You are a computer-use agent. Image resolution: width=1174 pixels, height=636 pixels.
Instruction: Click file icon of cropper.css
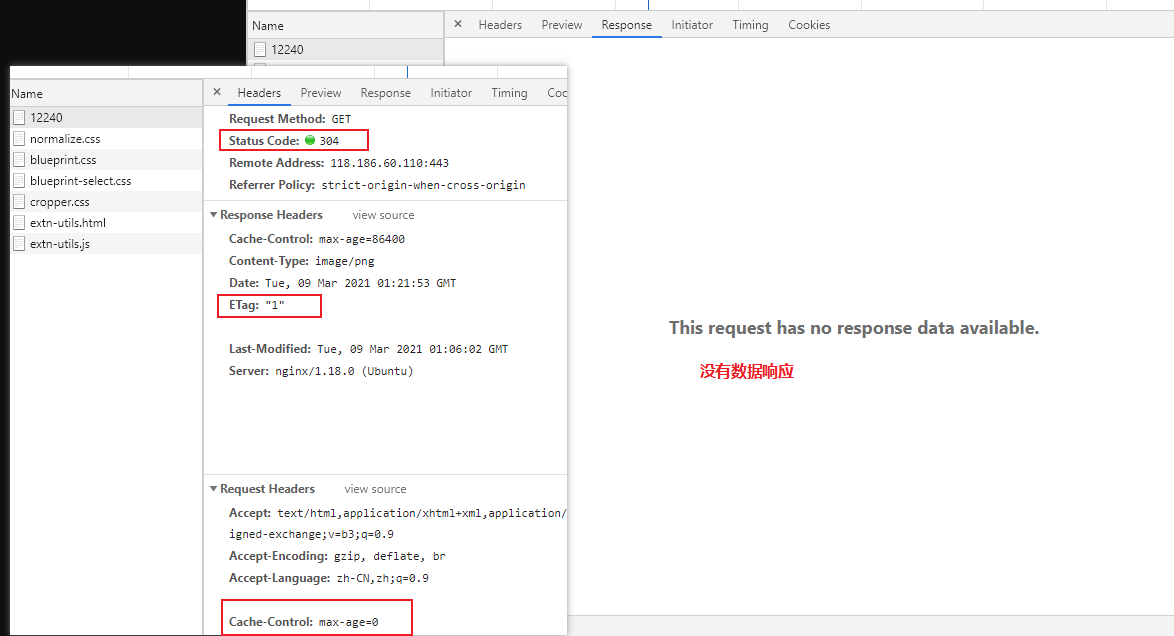point(19,202)
